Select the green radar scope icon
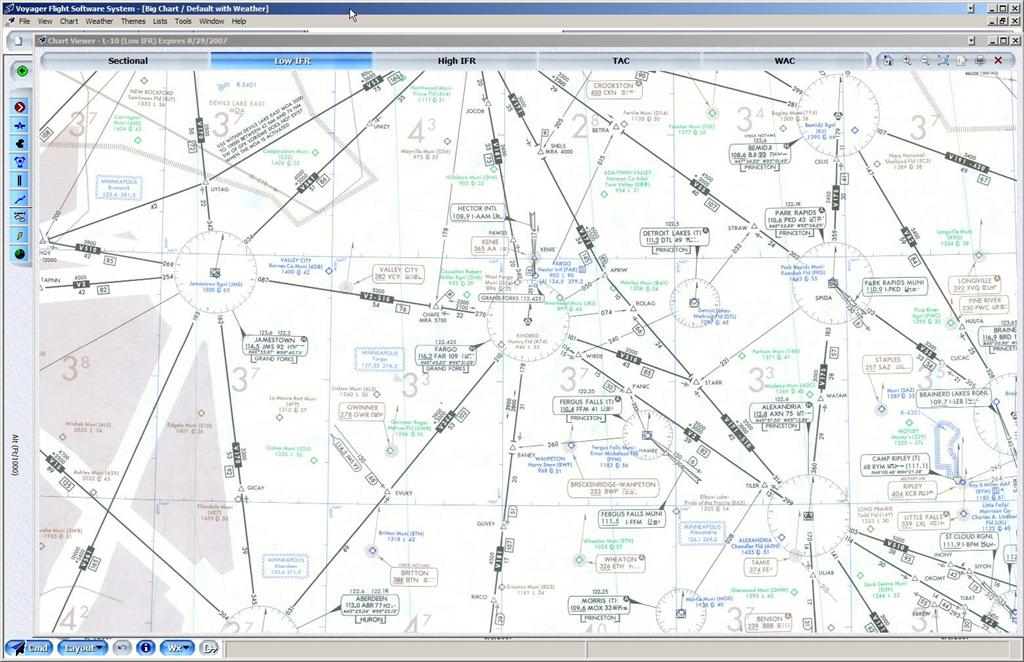The width and height of the screenshot is (1024, 662). coord(20,253)
